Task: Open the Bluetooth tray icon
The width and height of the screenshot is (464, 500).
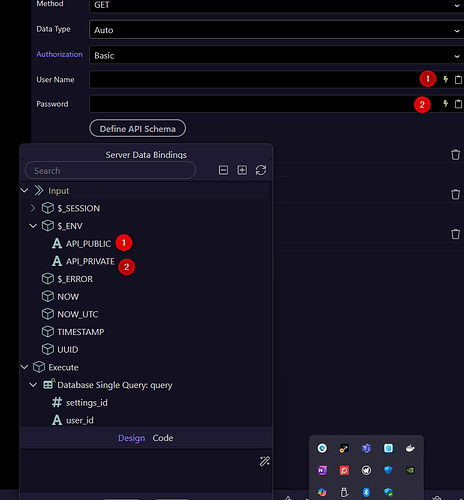Action: click(366, 492)
